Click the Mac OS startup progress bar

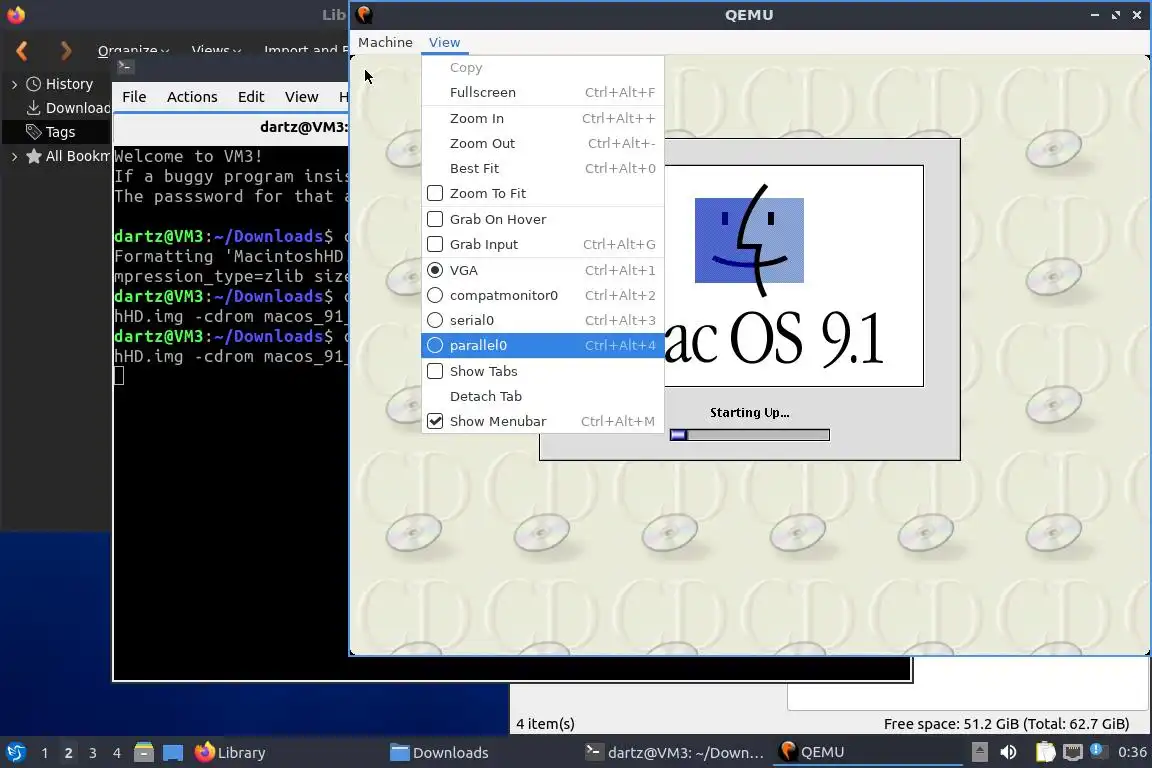pyautogui.click(x=749, y=435)
